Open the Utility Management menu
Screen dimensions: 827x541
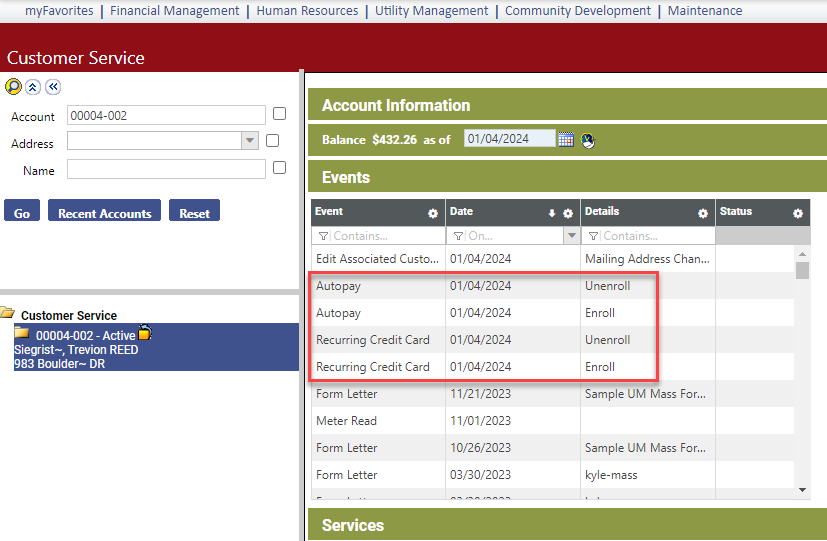[431, 11]
